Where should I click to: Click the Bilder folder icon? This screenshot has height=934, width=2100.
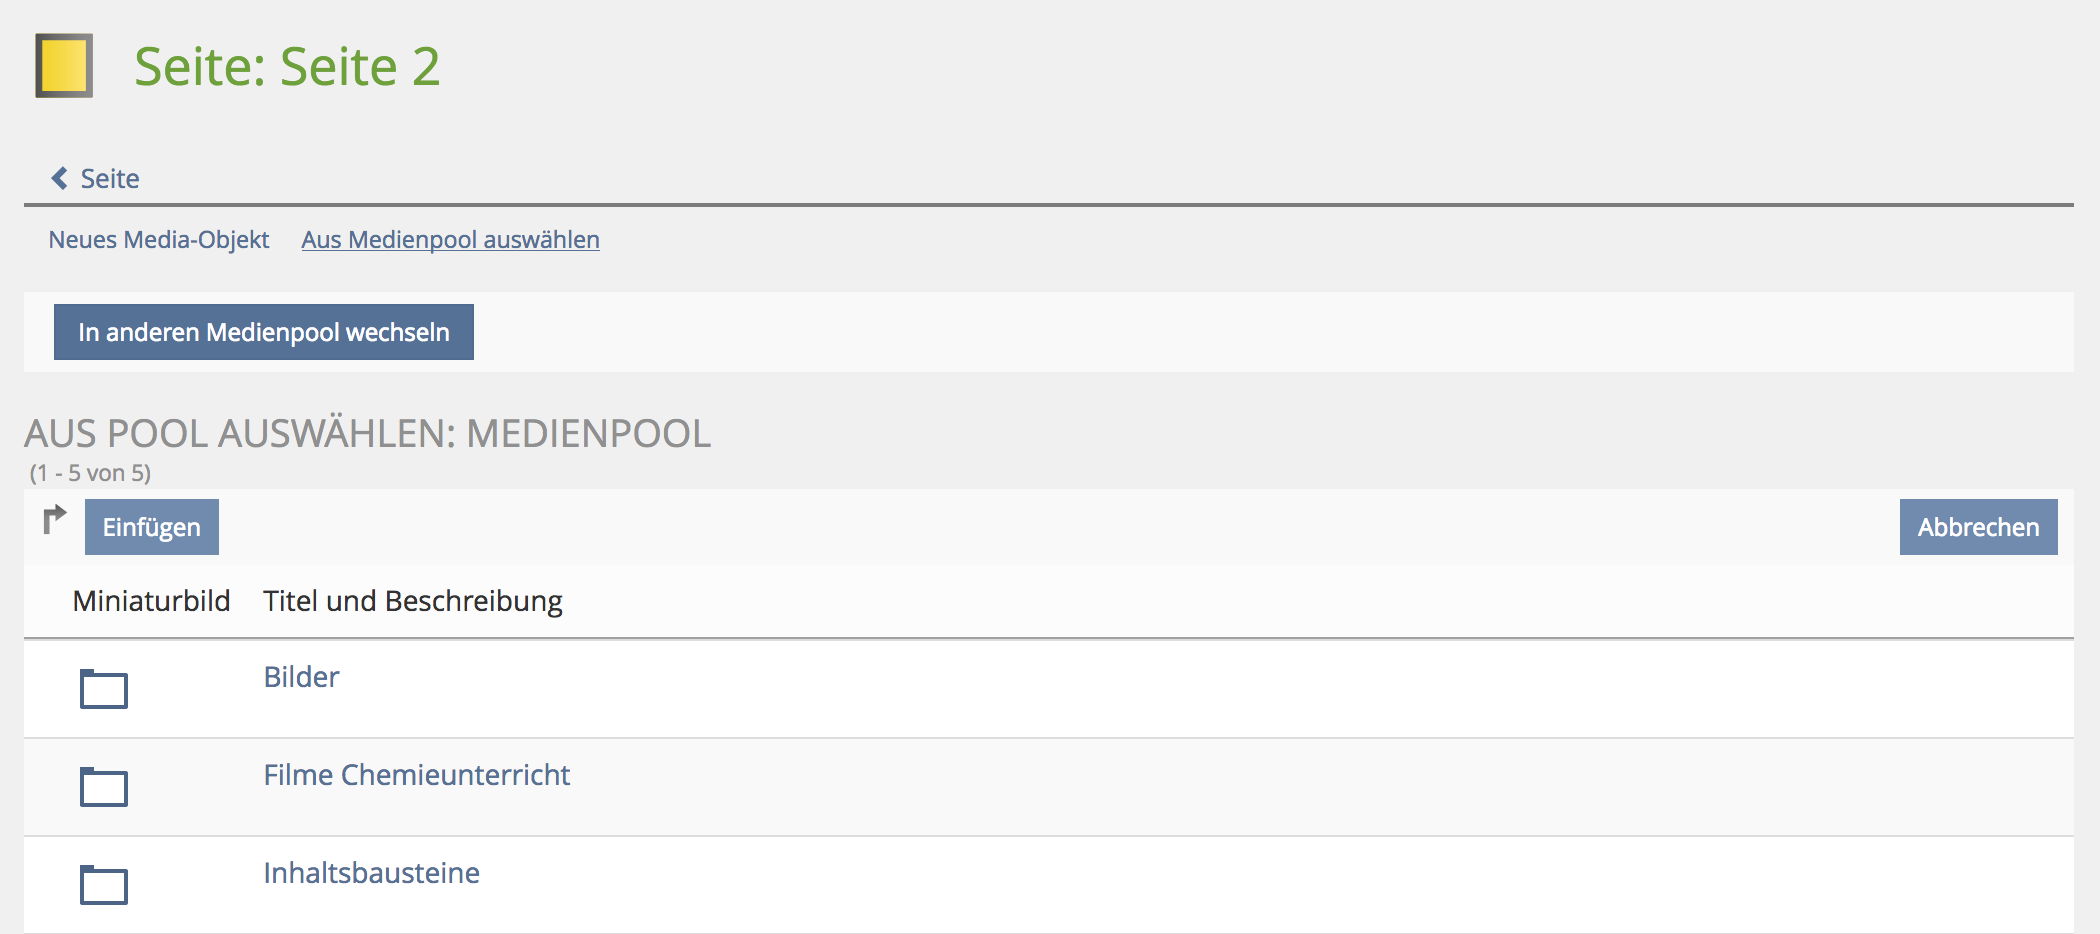click(x=104, y=689)
